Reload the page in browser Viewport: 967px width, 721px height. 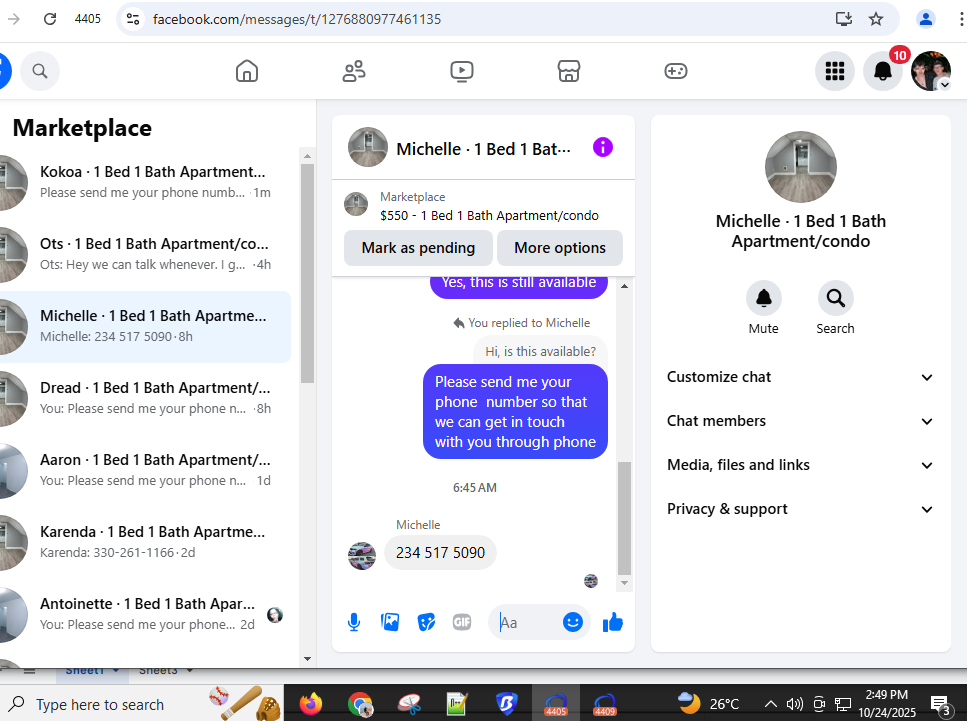pyautogui.click(x=50, y=19)
